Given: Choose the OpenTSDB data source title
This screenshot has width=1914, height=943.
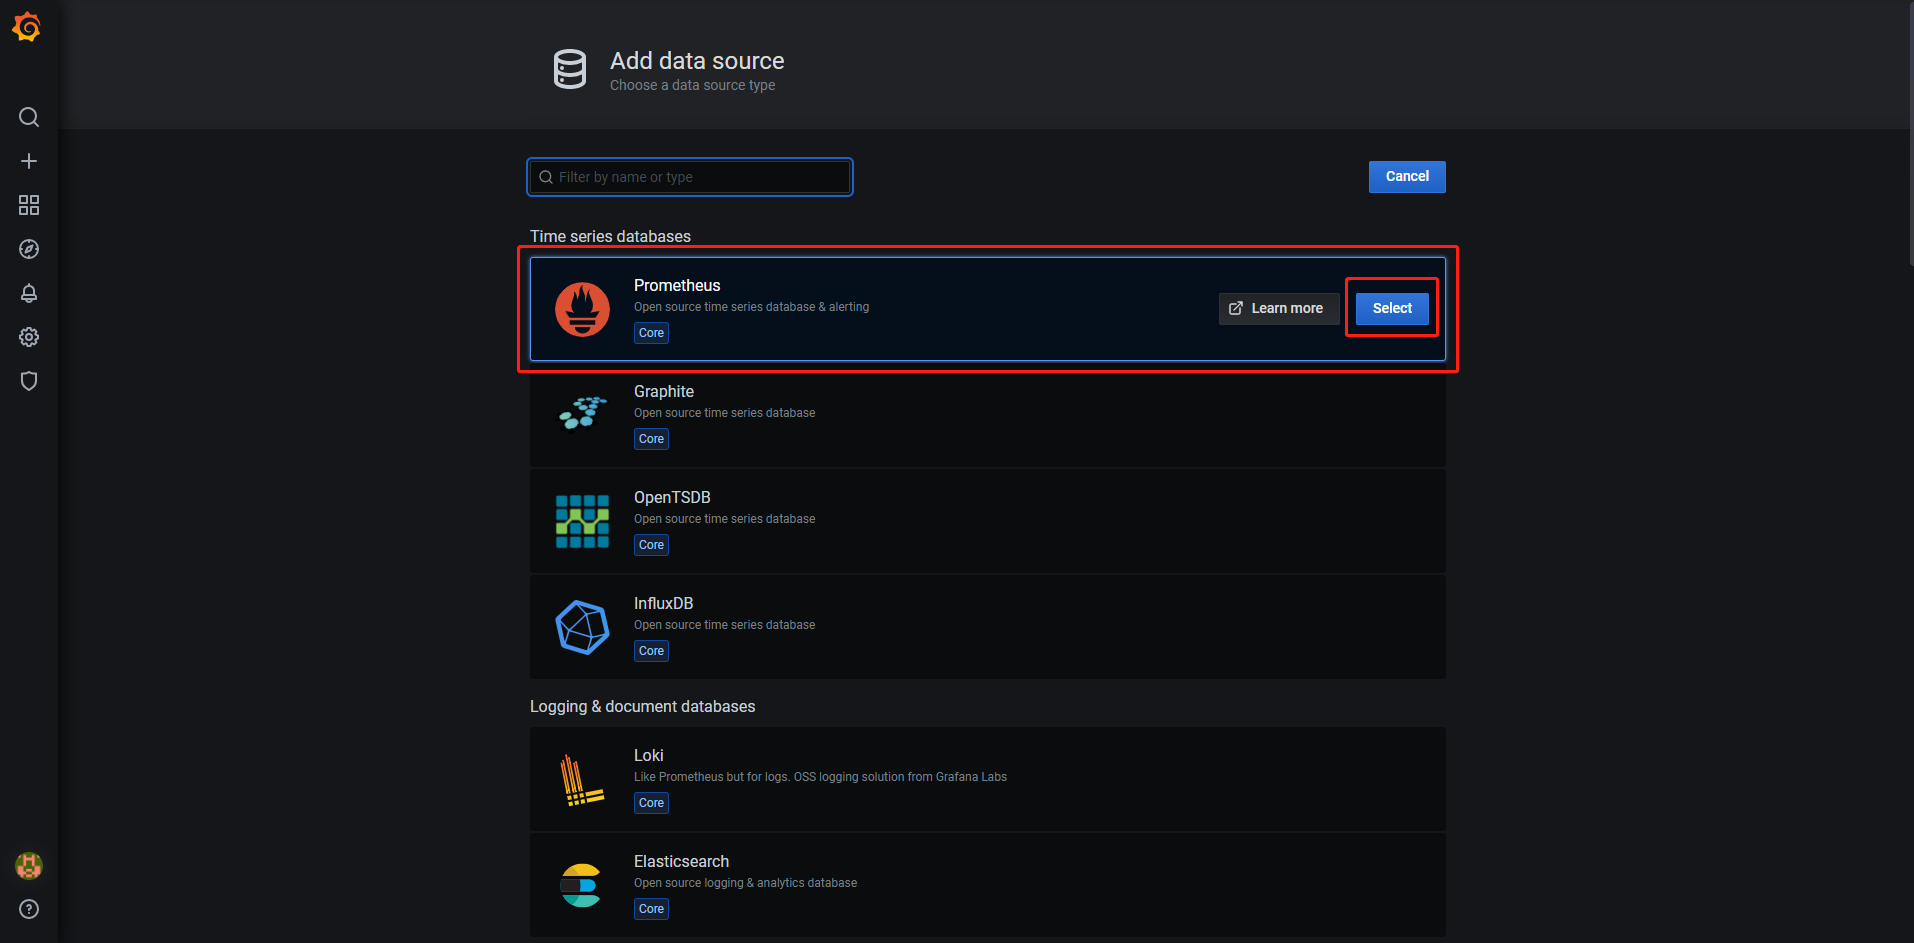Looking at the screenshot, I should click(x=672, y=497).
